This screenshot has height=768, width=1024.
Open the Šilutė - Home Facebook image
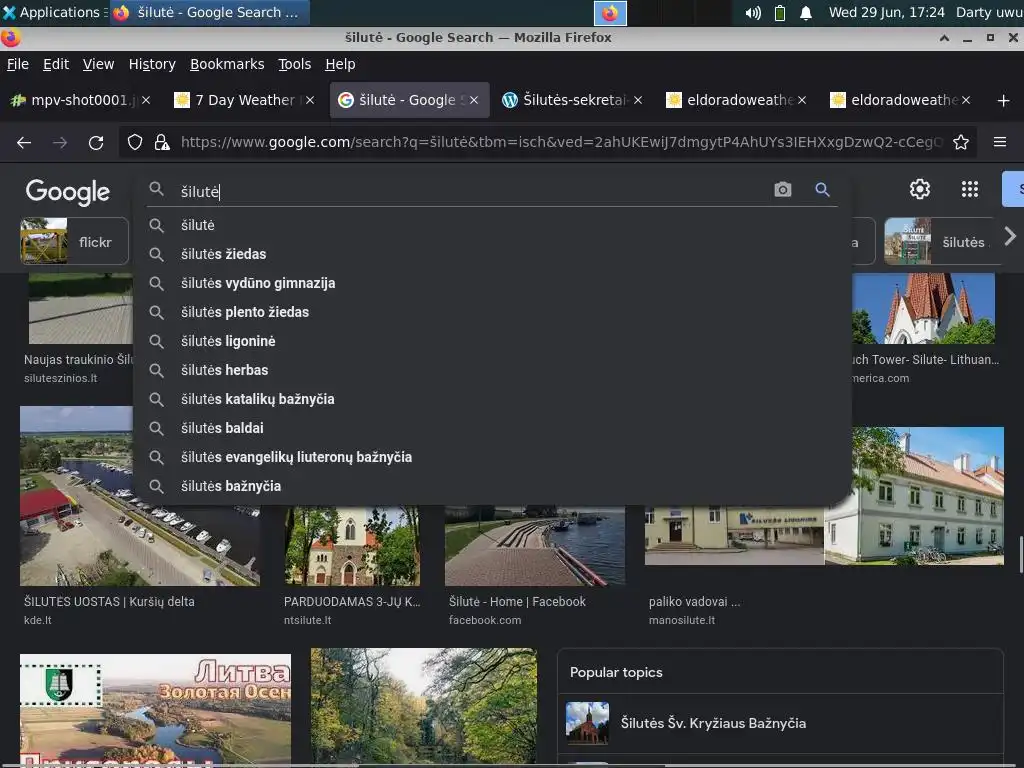point(535,545)
